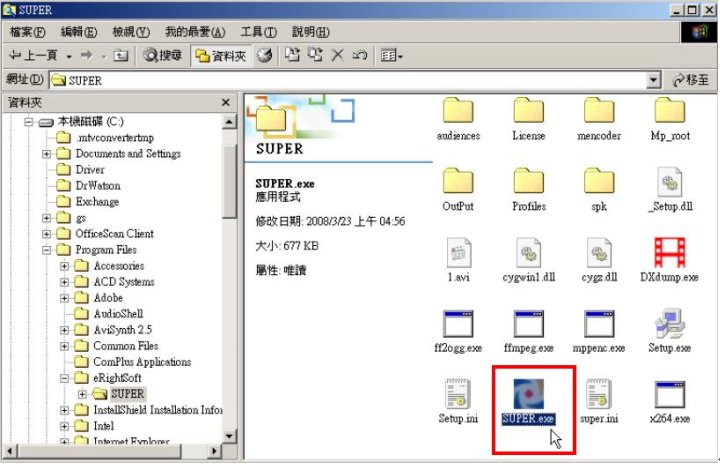Click the Undo toolbar icon
The image size is (720, 464).
pyautogui.click(x=360, y=56)
